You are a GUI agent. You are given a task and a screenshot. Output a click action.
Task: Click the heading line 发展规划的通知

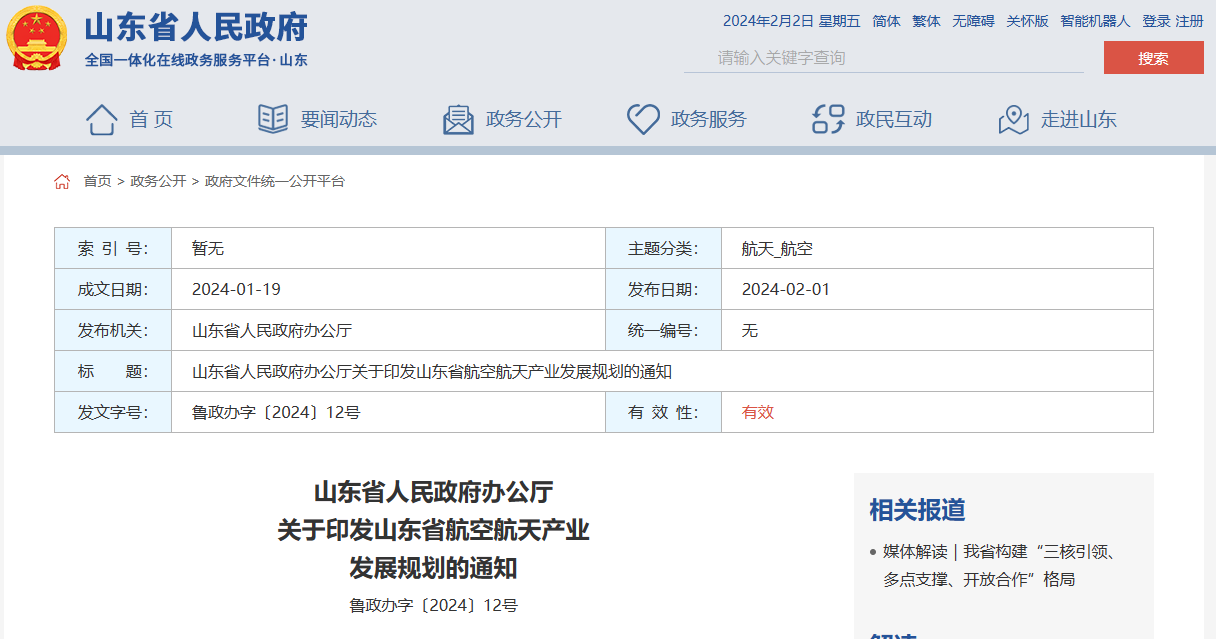click(x=433, y=568)
